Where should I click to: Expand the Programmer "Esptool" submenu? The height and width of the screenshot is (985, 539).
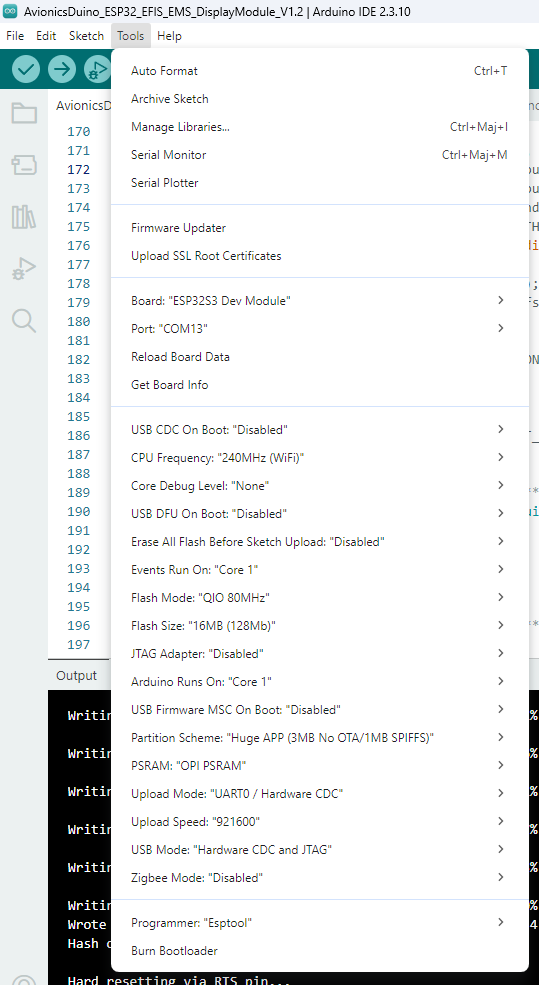click(320, 923)
